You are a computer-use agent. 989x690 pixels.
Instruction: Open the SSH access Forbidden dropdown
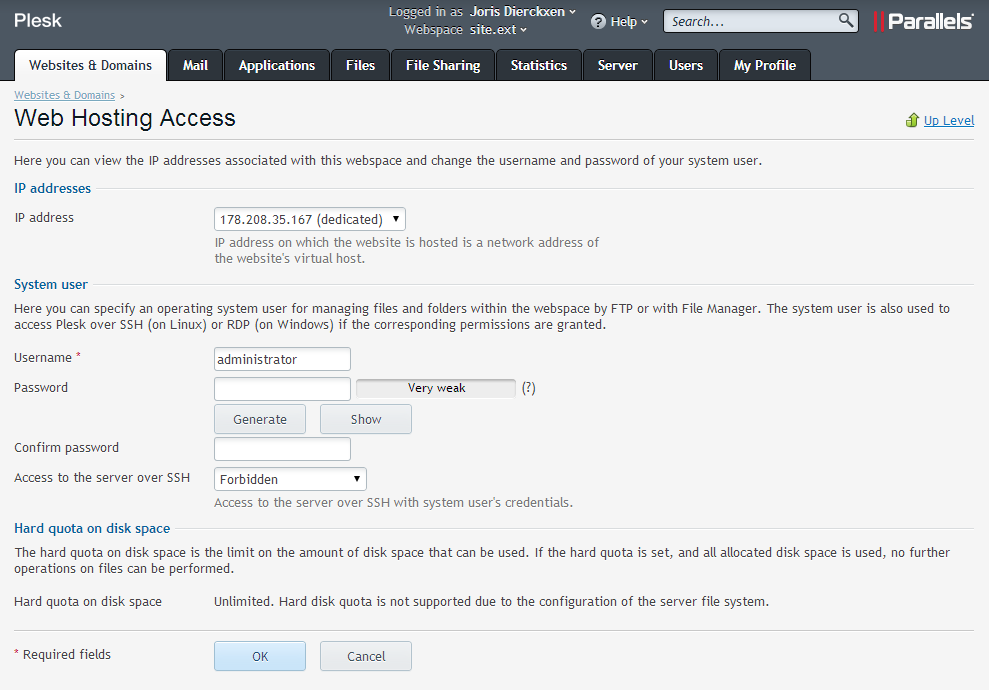(x=290, y=479)
